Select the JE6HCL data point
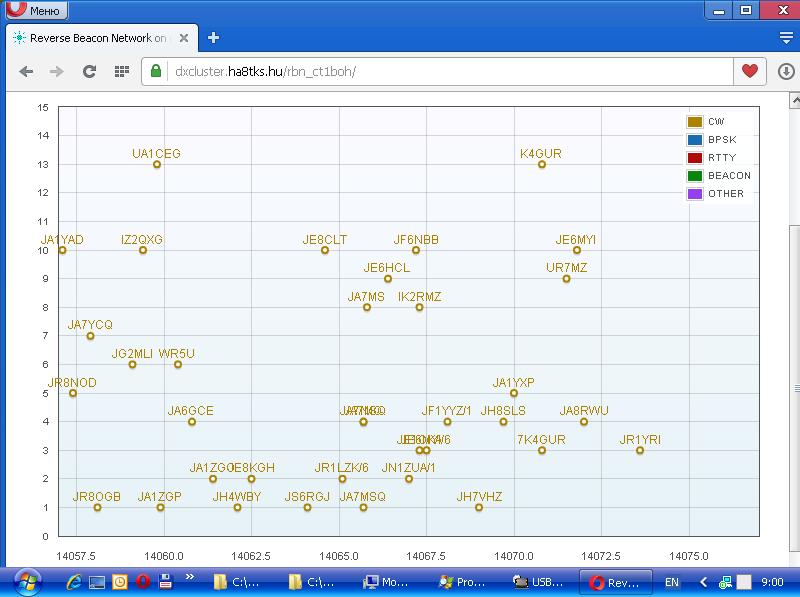This screenshot has width=800, height=597. coord(388,279)
